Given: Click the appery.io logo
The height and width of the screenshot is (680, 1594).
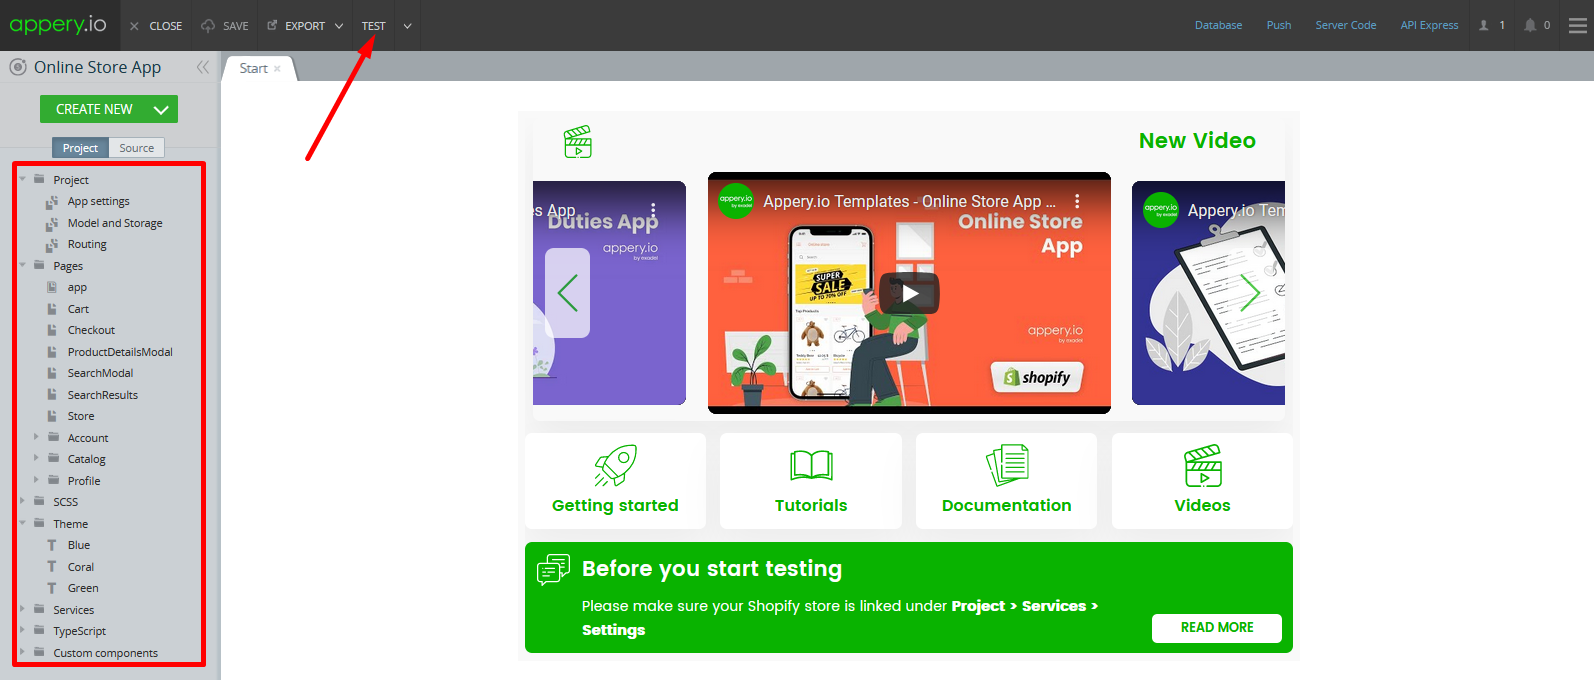Looking at the screenshot, I should click(x=58, y=25).
